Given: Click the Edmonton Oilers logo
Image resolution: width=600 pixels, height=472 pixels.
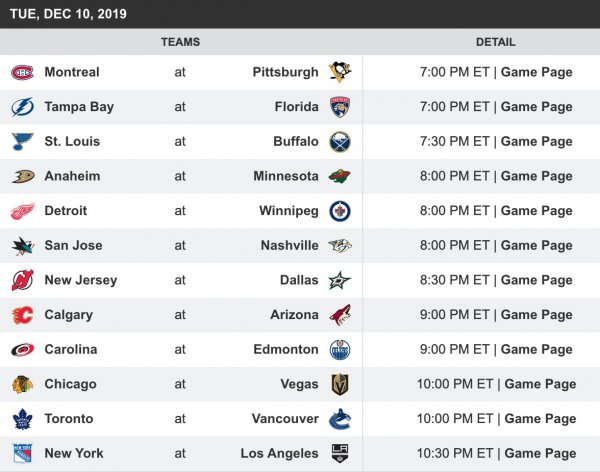Looking at the screenshot, I should (340, 349).
